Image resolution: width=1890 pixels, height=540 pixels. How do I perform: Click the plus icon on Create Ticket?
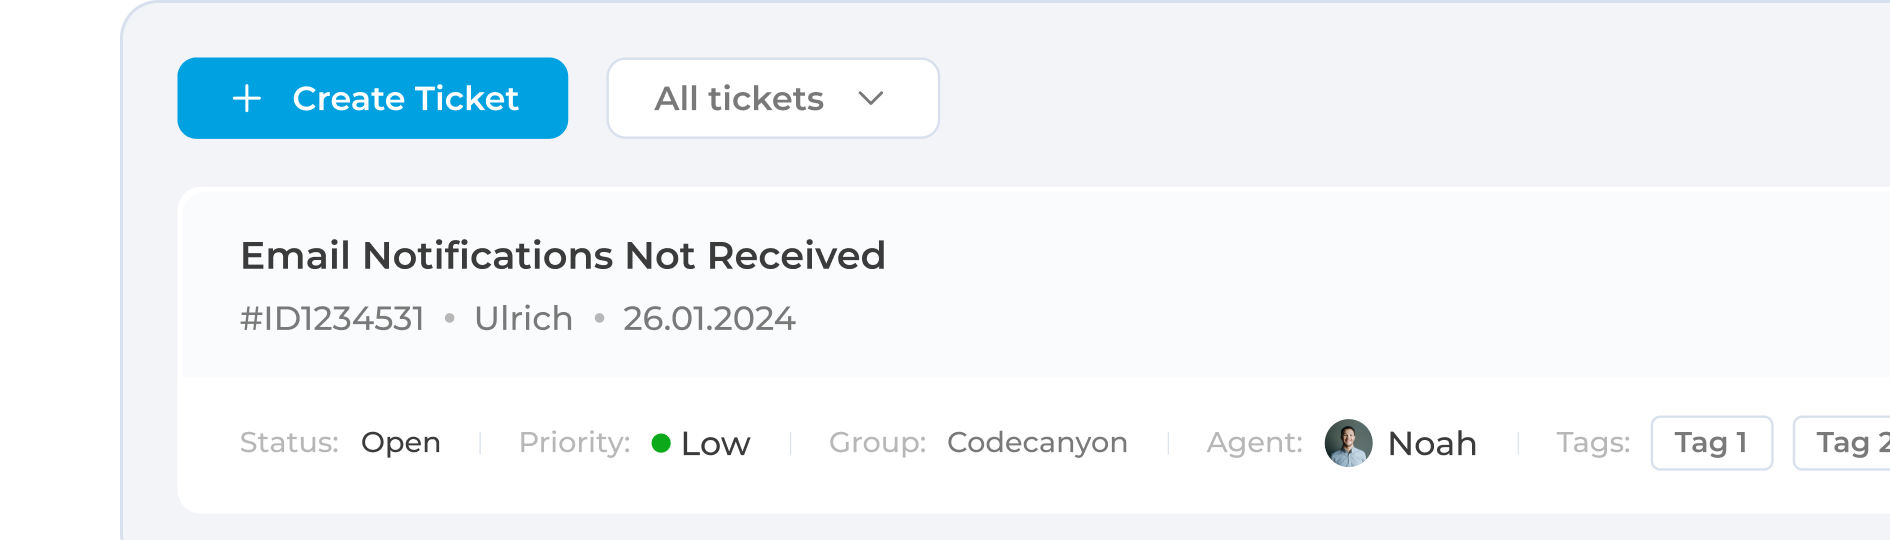247,98
